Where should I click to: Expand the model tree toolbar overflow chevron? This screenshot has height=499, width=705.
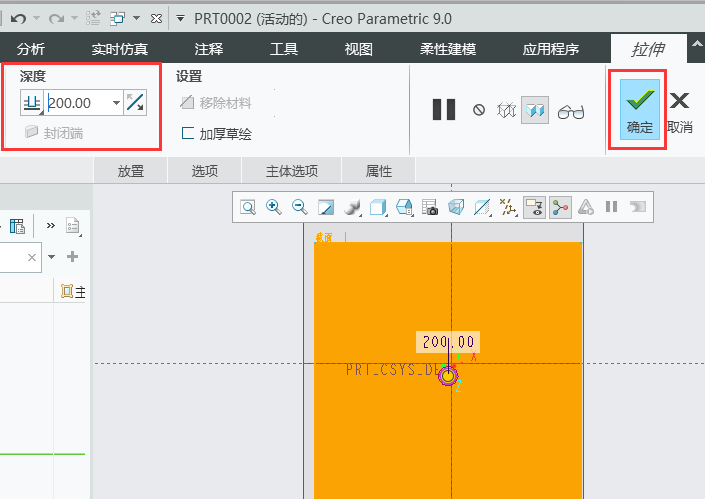(x=50, y=226)
